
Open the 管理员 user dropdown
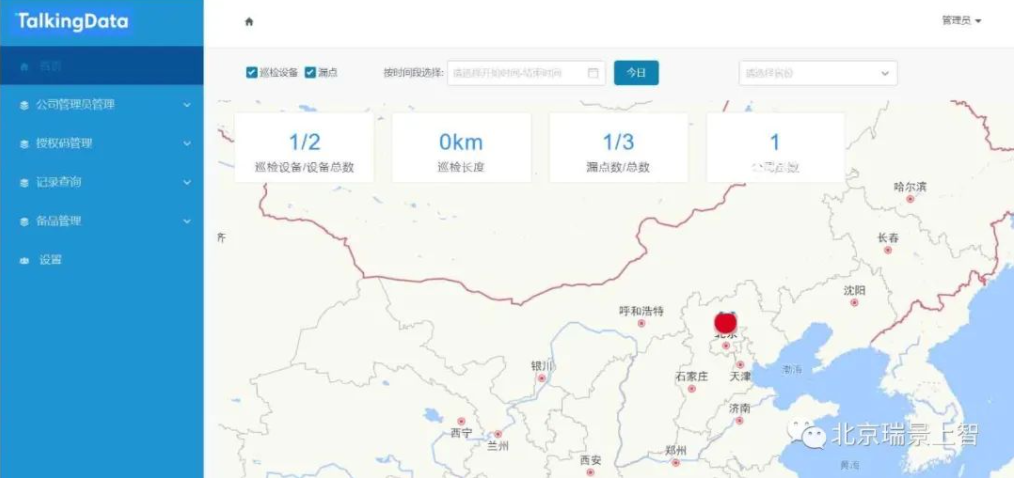[962, 21]
